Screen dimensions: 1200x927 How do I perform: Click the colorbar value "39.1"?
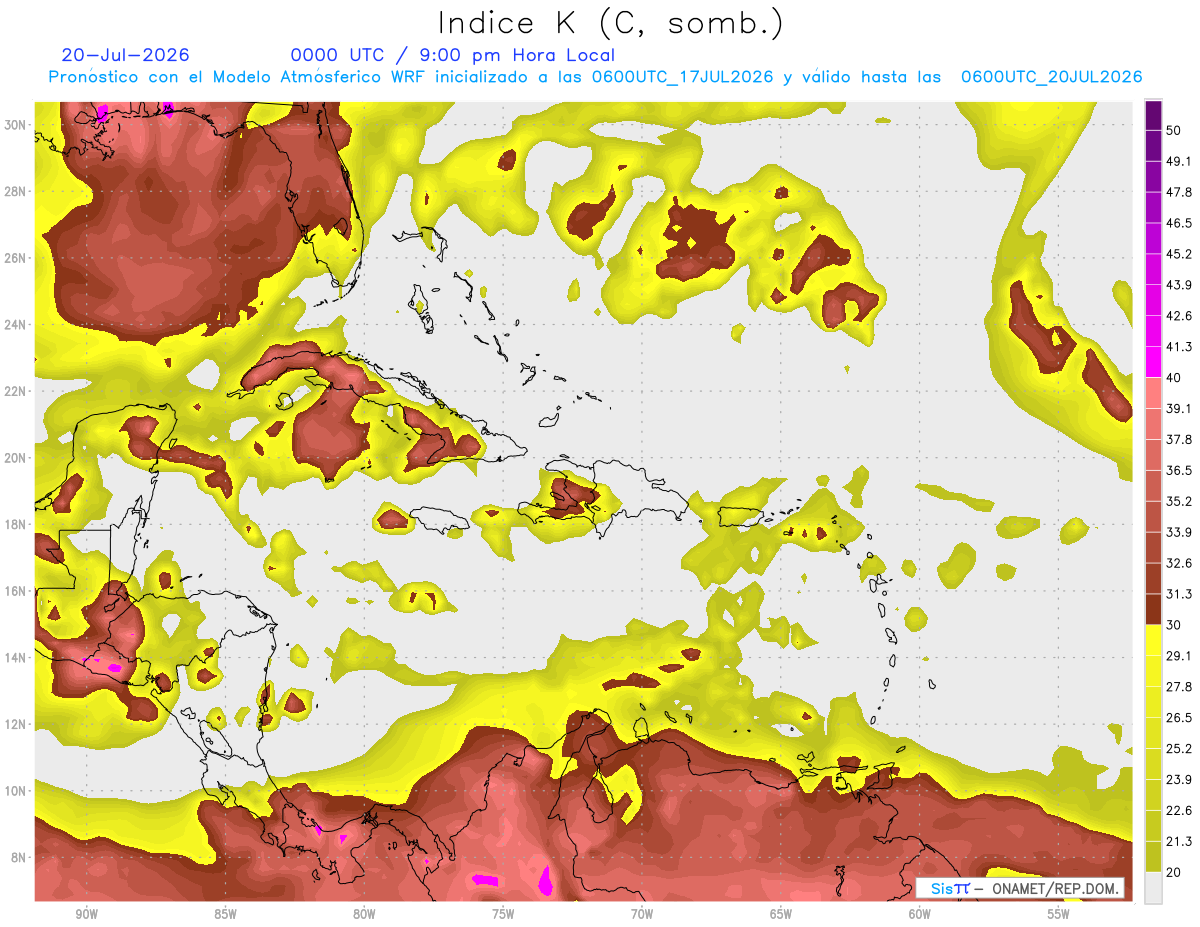[1178, 410]
